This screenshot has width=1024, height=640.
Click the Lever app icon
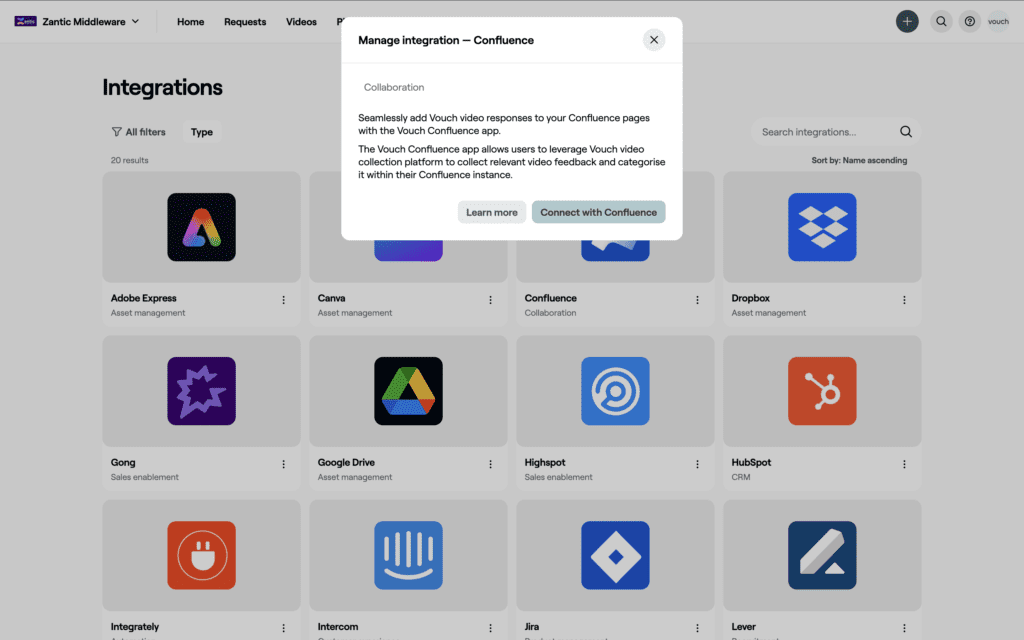tap(822, 555)
